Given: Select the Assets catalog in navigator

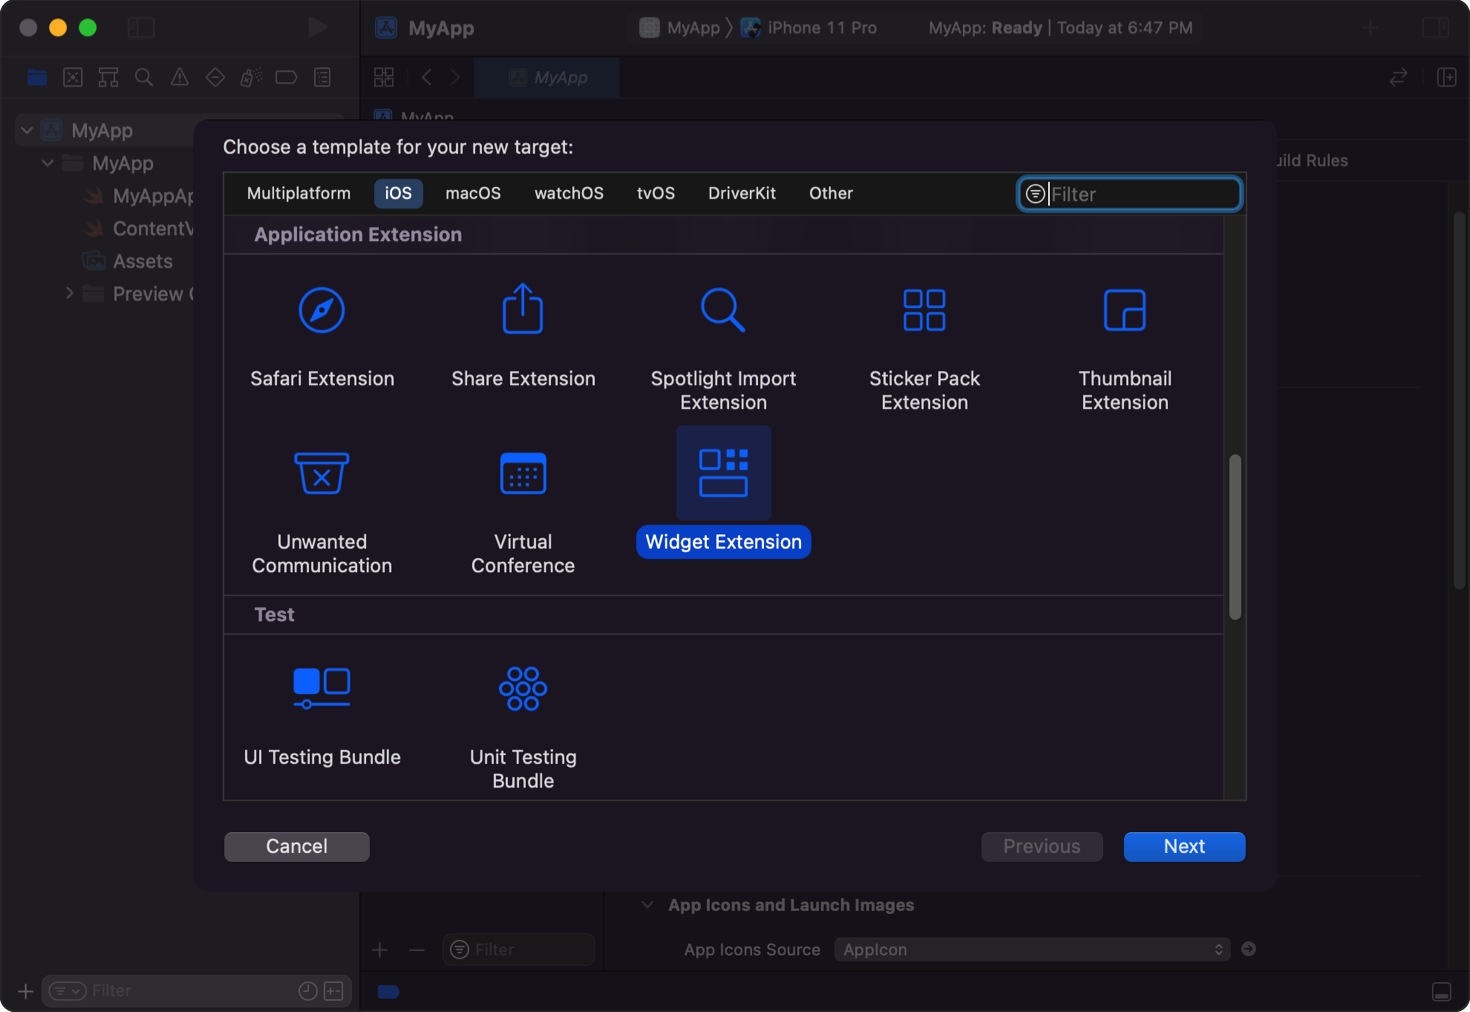Looking at the screenshot, I should coord(128,261).
